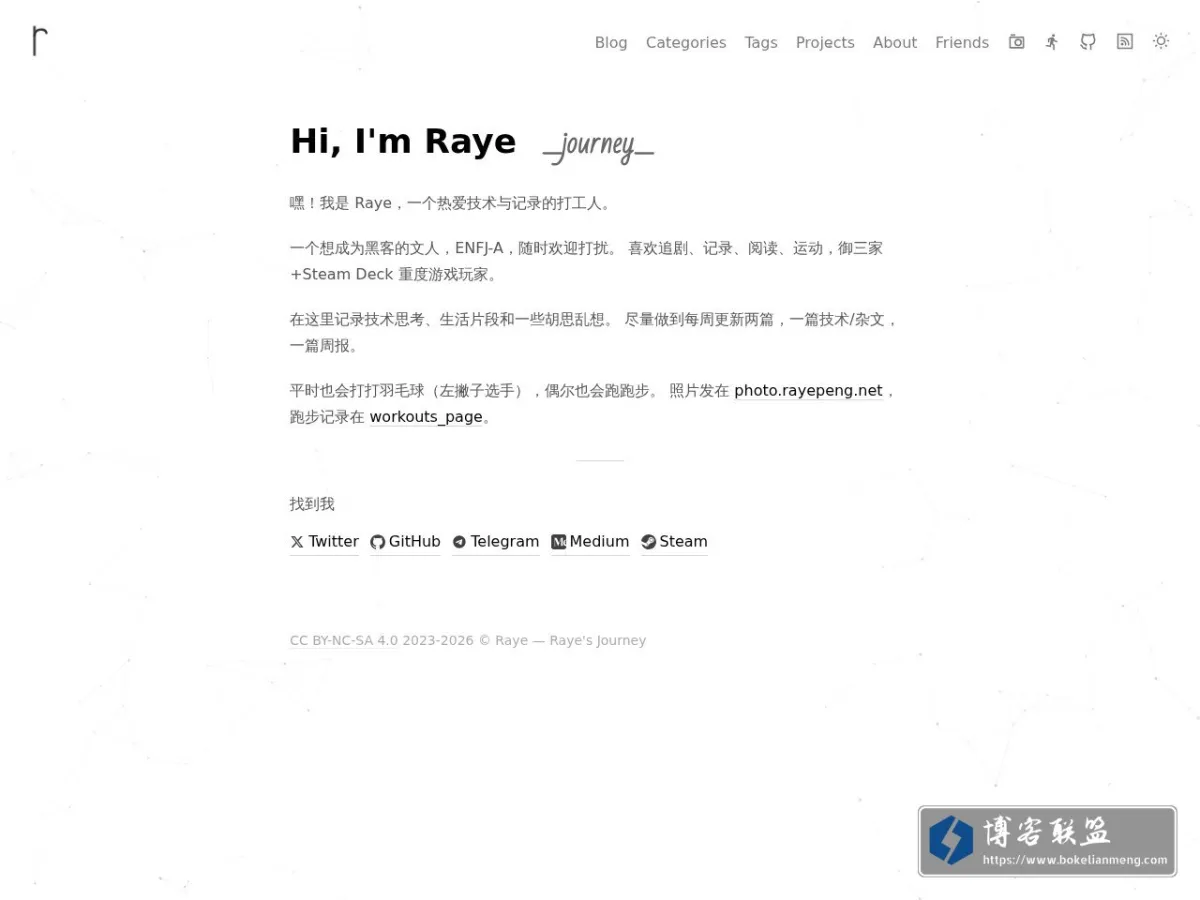Click the Steam logo icon before Steam
This screenshot has height=900, width=1200.
(648, 542)
